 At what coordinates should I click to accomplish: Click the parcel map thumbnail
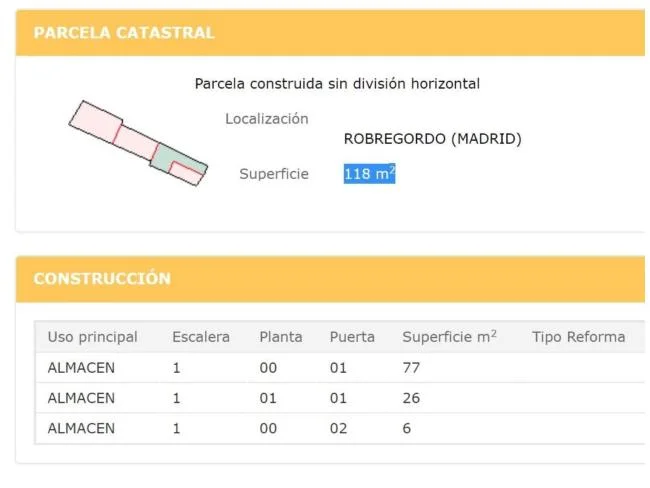click(x=138, y=143)
